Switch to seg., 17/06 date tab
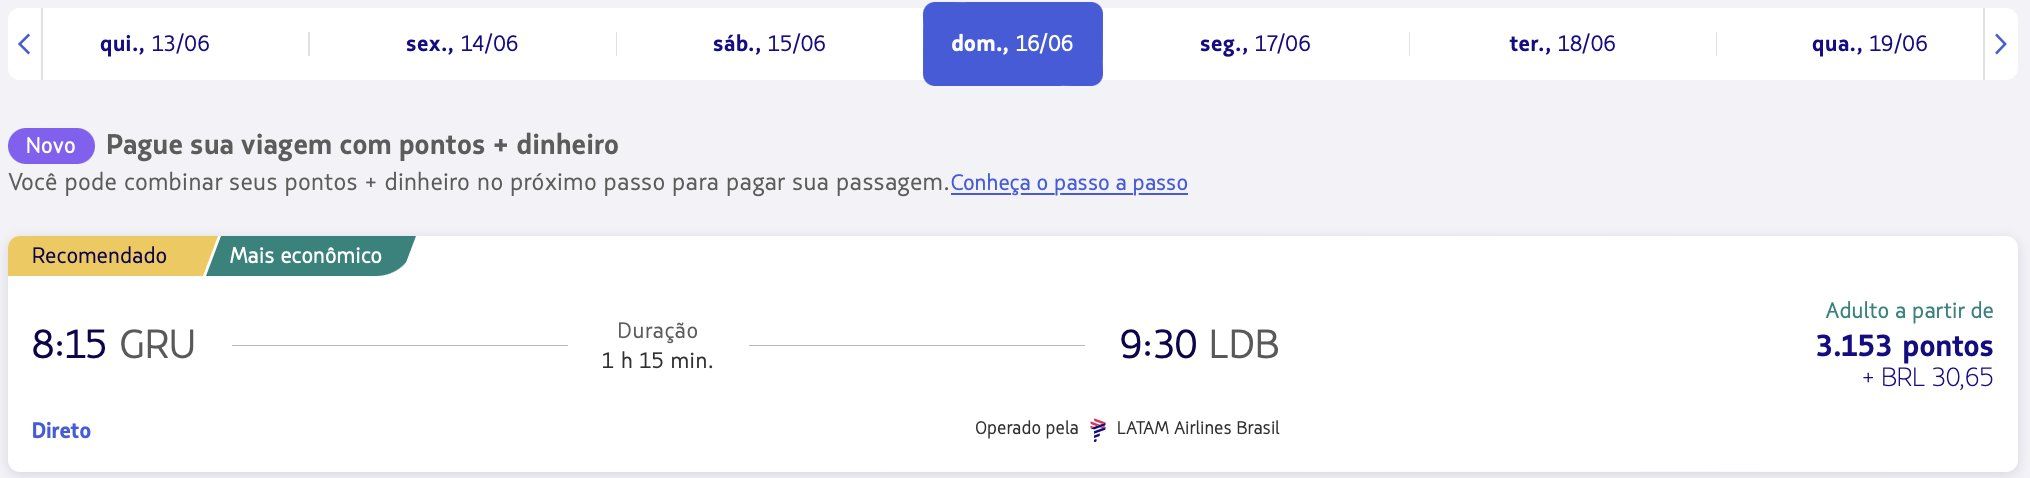The width and height of the screenshot is (2030, 478). 1255,44
